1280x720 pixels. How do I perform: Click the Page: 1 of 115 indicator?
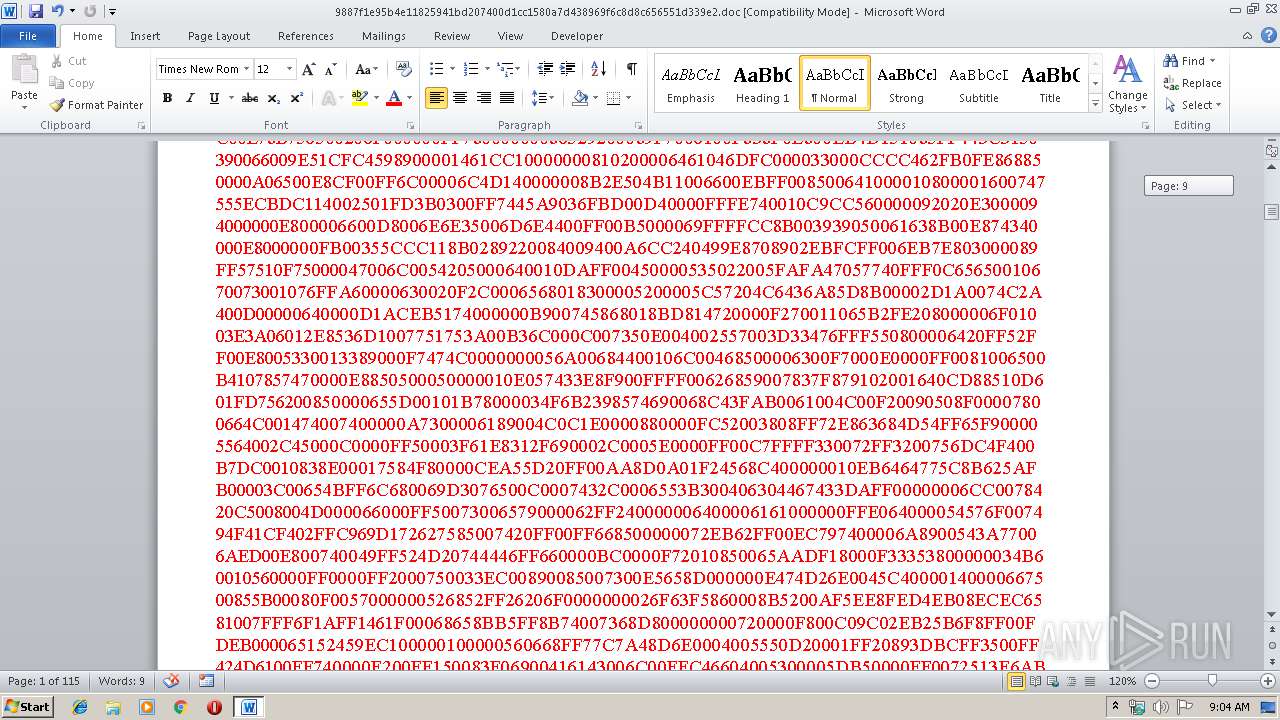[x=44, y=681]
